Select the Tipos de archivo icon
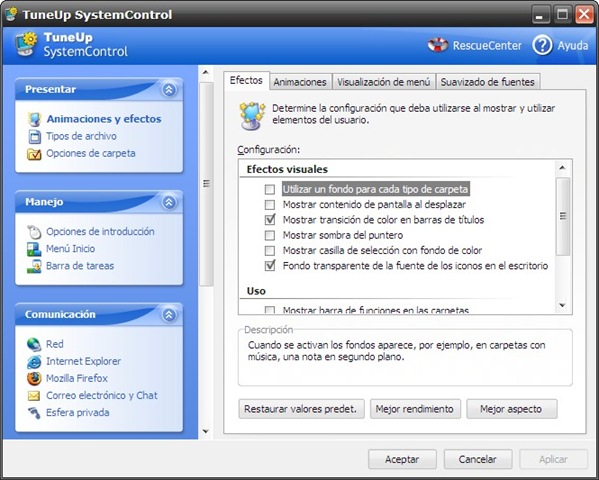The image size is (599, 480). 34,136
